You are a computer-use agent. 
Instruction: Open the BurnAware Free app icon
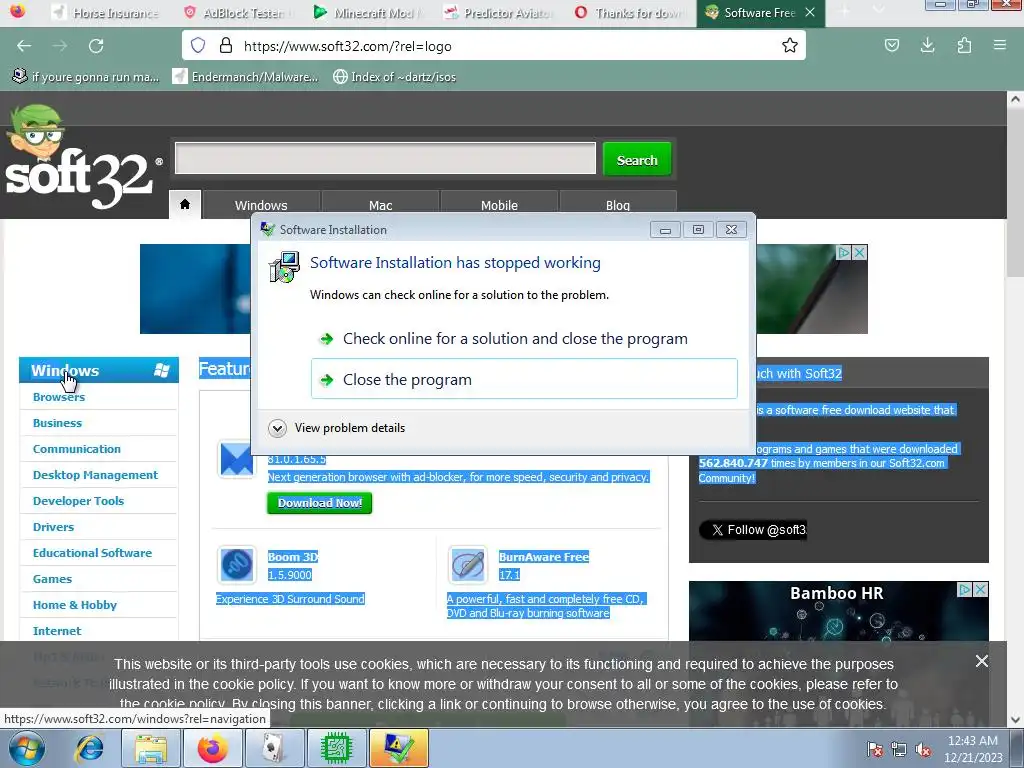coord(468,564)
